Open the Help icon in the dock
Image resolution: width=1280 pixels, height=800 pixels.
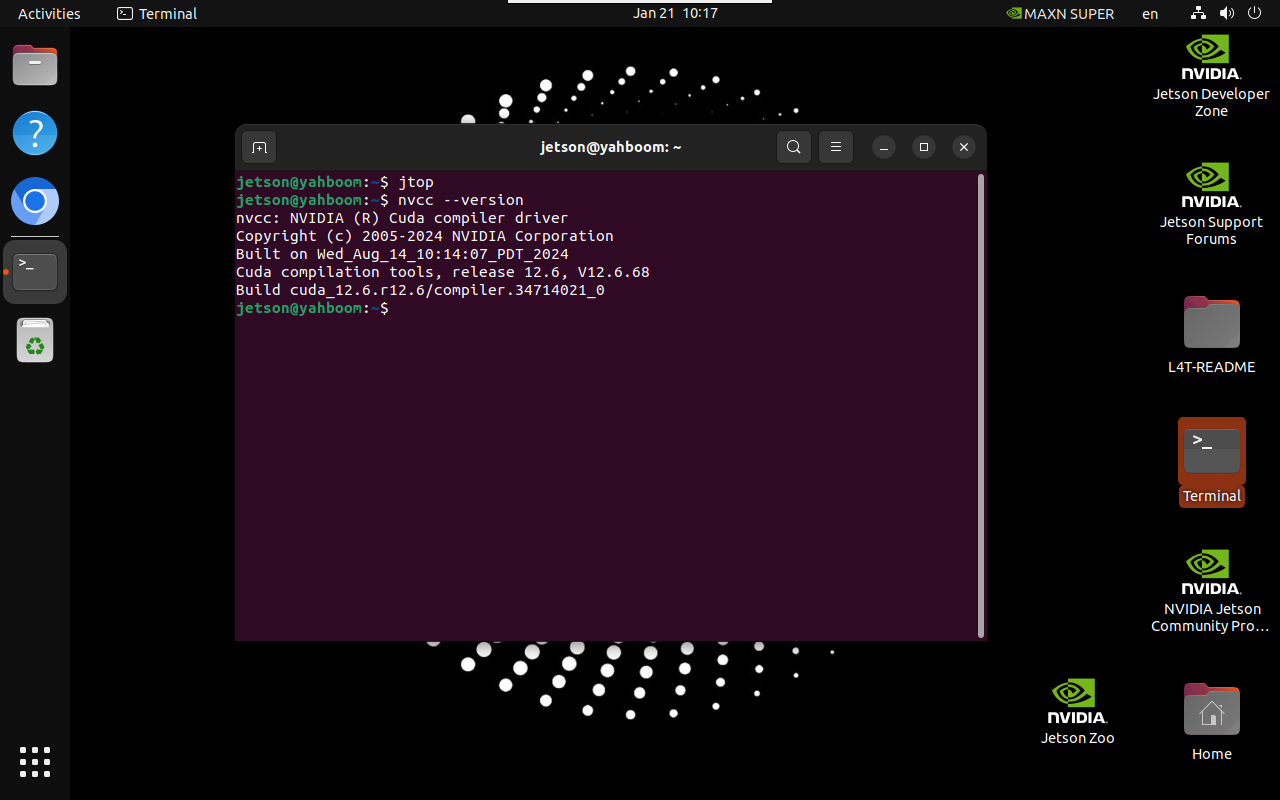click(35, 133)
